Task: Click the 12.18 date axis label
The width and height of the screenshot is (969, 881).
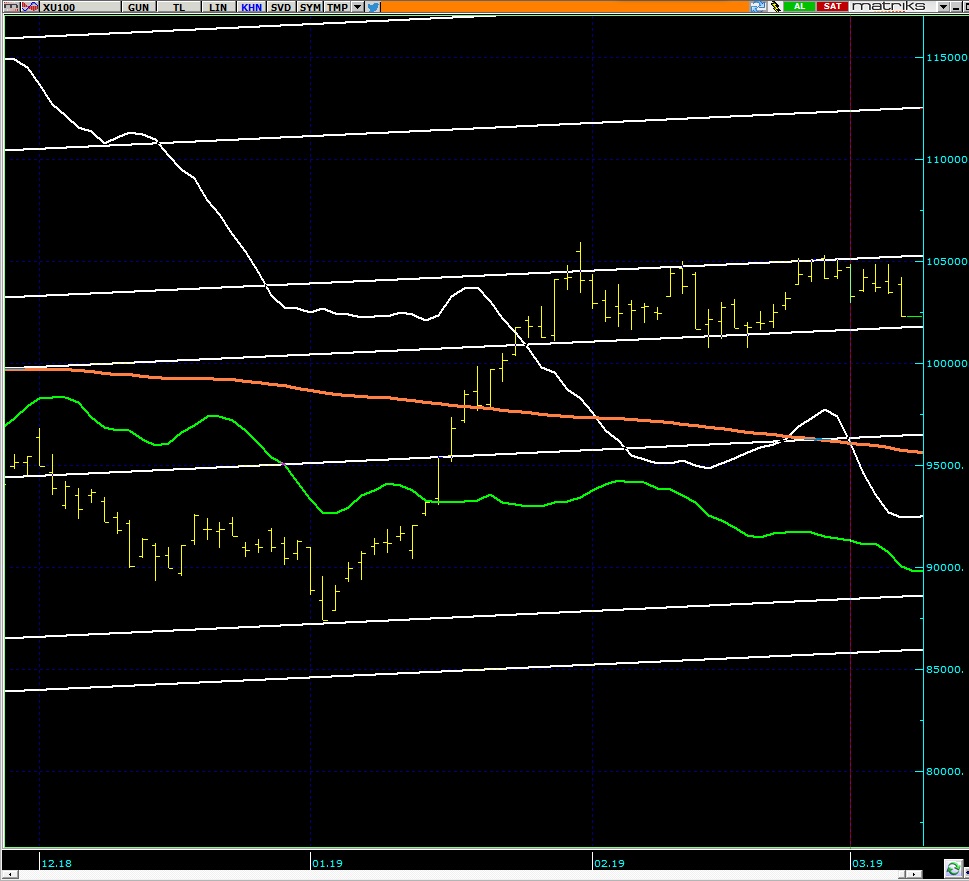Action: (x=56, y=863)
